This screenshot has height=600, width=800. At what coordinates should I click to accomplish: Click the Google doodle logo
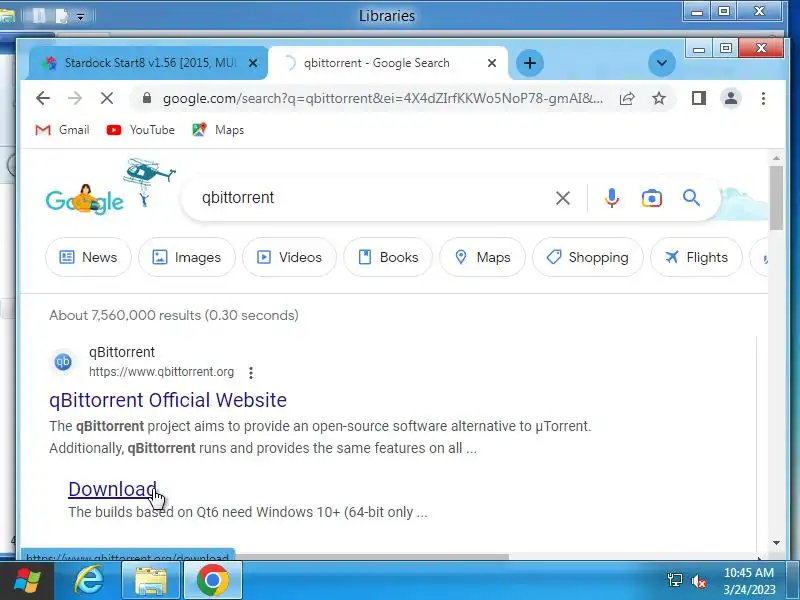click(x=110, y=189)
